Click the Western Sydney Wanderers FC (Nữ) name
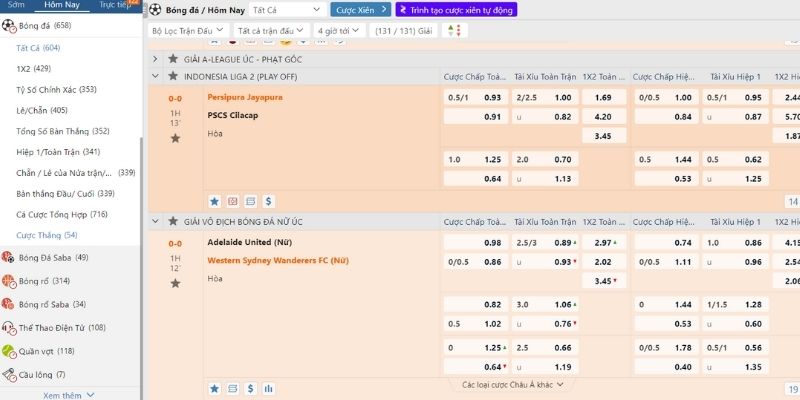Screen dimensions: 800x400 coord(278,260)
